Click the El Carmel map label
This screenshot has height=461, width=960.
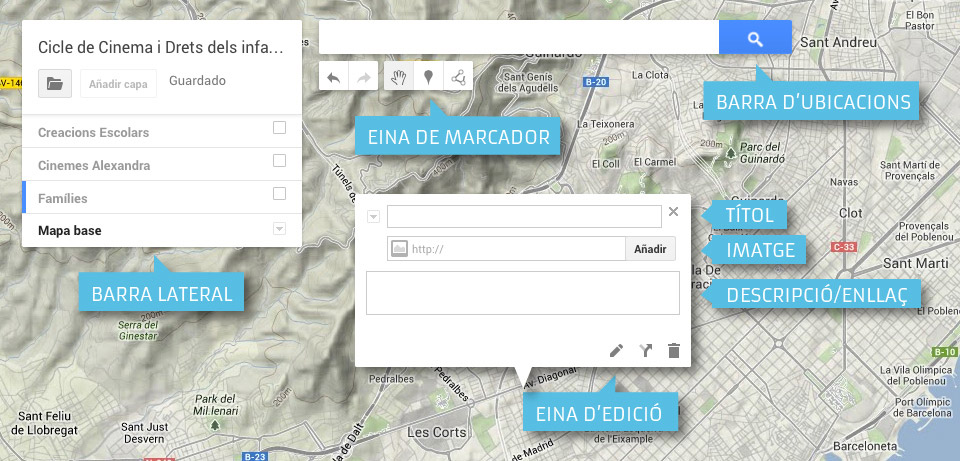pos(655,162)
